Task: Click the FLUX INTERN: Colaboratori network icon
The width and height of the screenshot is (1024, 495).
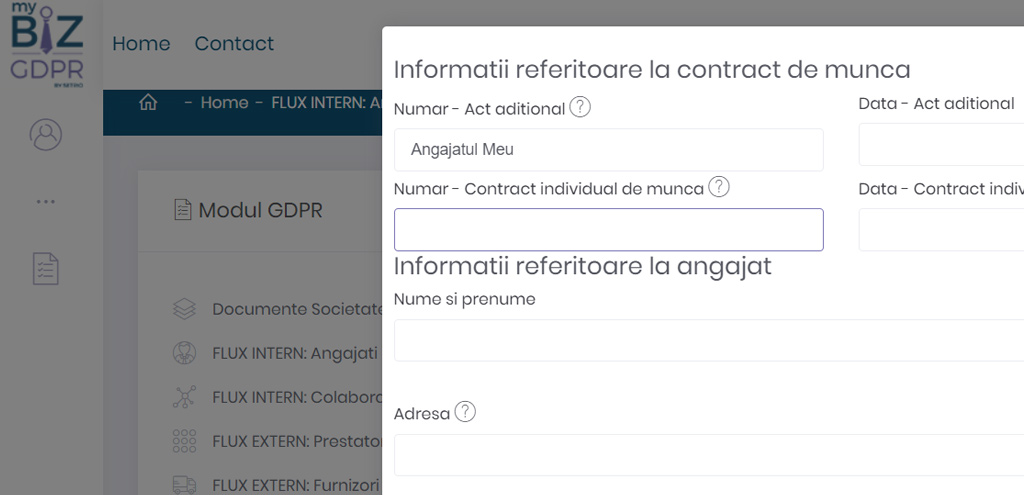Action: pyautogui.click(x=184, y=397)
